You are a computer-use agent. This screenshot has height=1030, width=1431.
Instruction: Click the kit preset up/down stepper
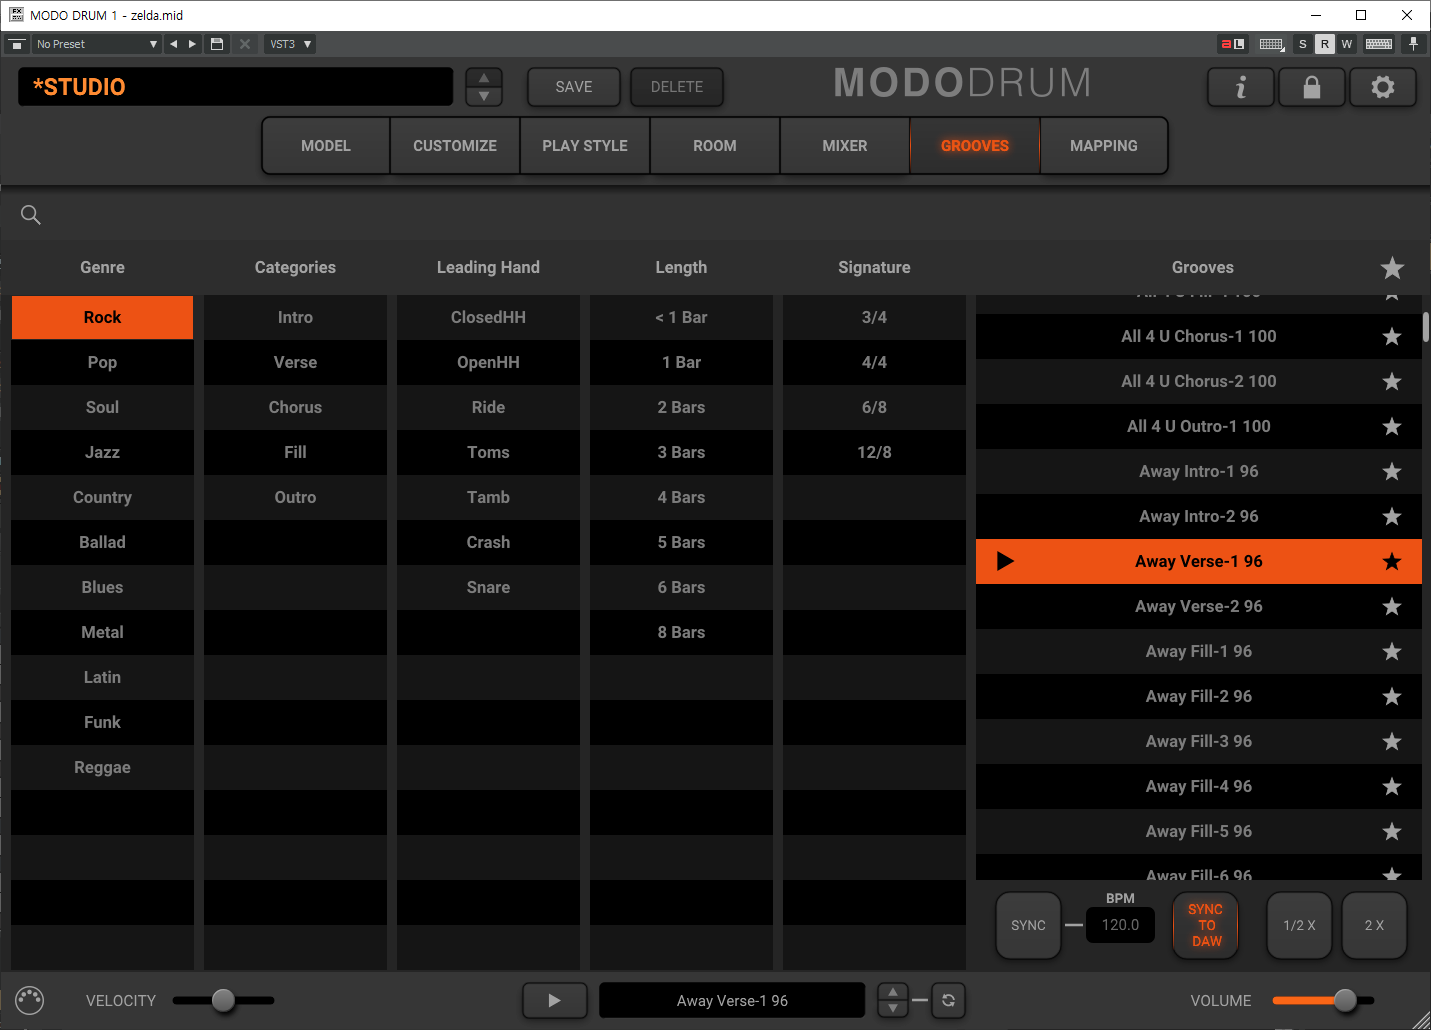coord(484,87)
